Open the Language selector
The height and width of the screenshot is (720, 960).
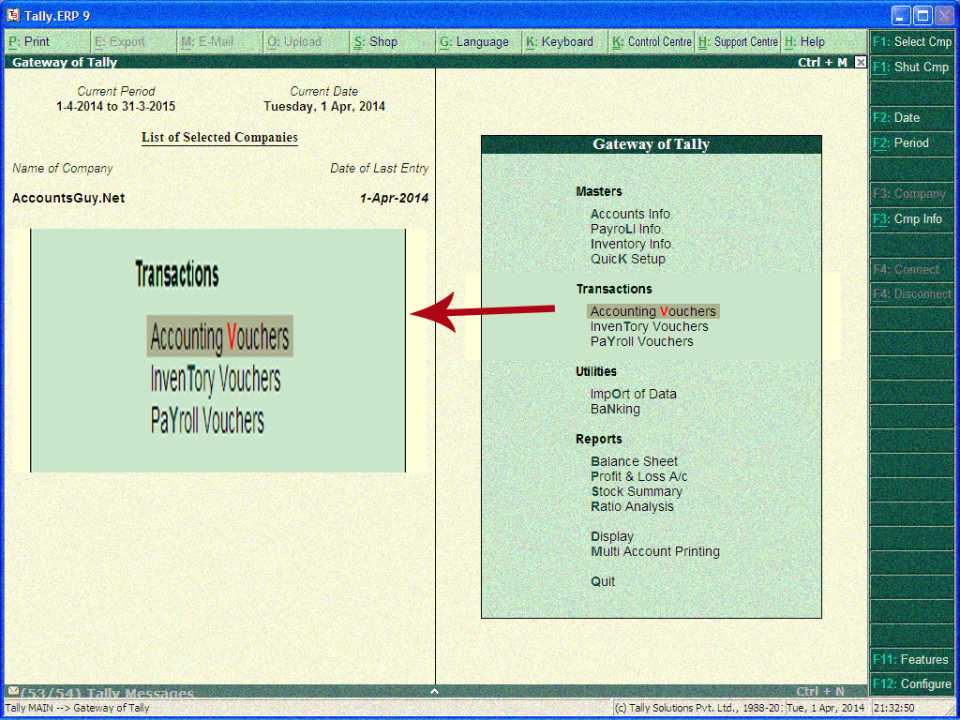[475, 41]
